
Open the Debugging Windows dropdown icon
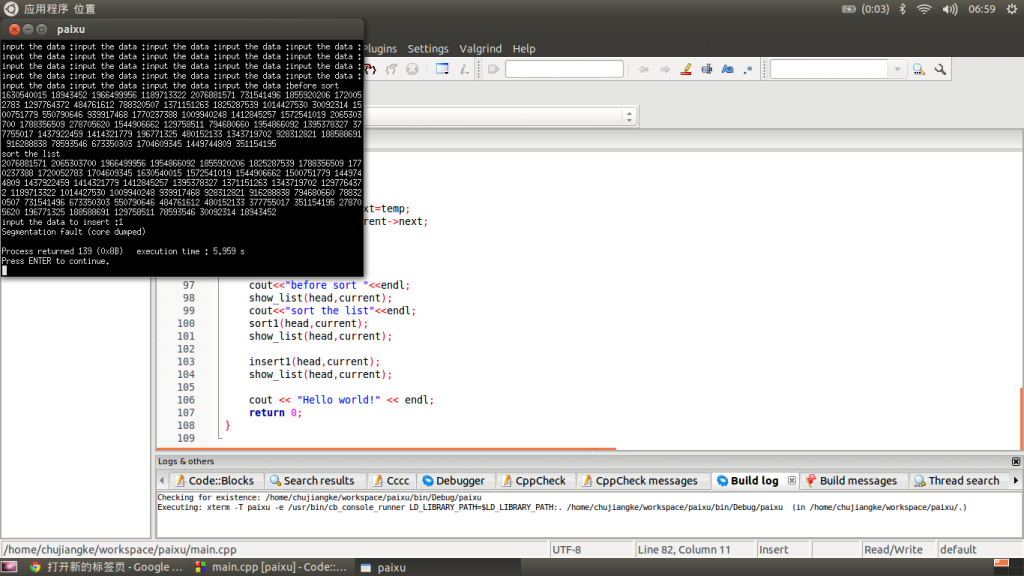[442, 69]
